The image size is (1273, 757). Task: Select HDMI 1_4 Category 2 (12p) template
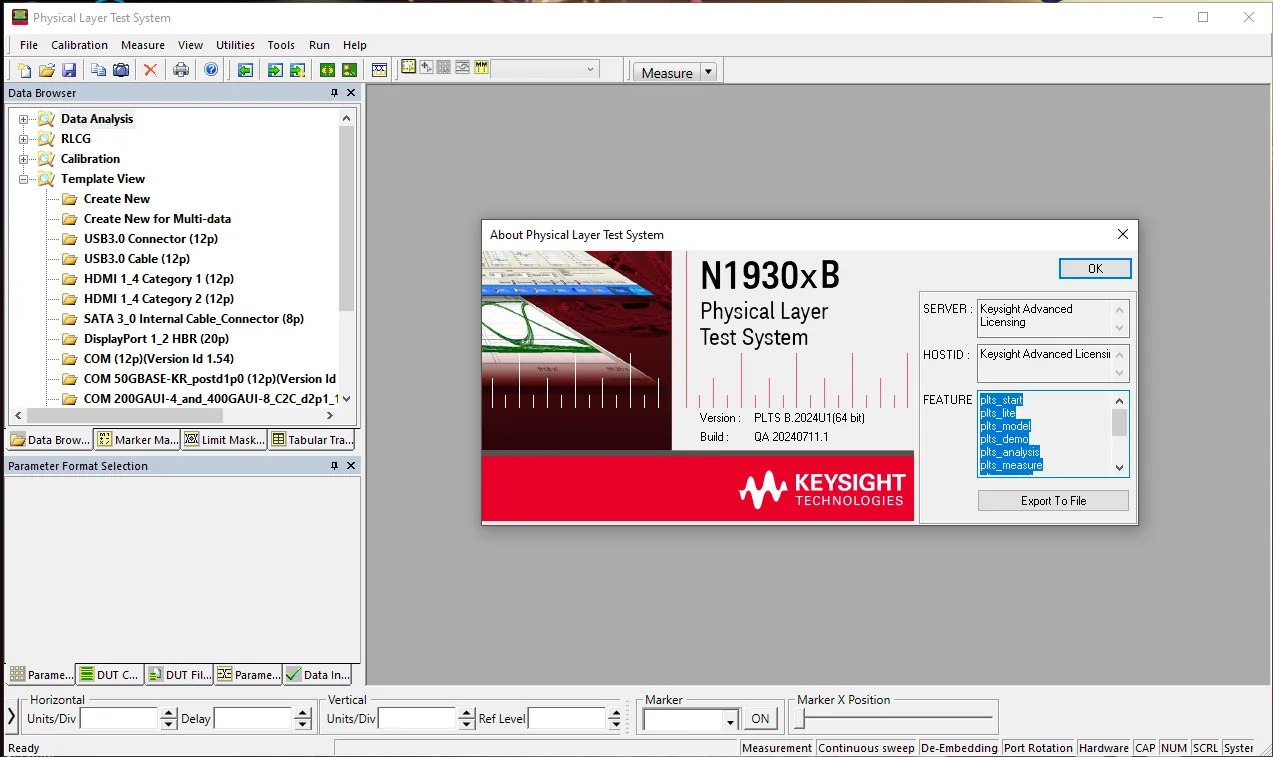159,299
